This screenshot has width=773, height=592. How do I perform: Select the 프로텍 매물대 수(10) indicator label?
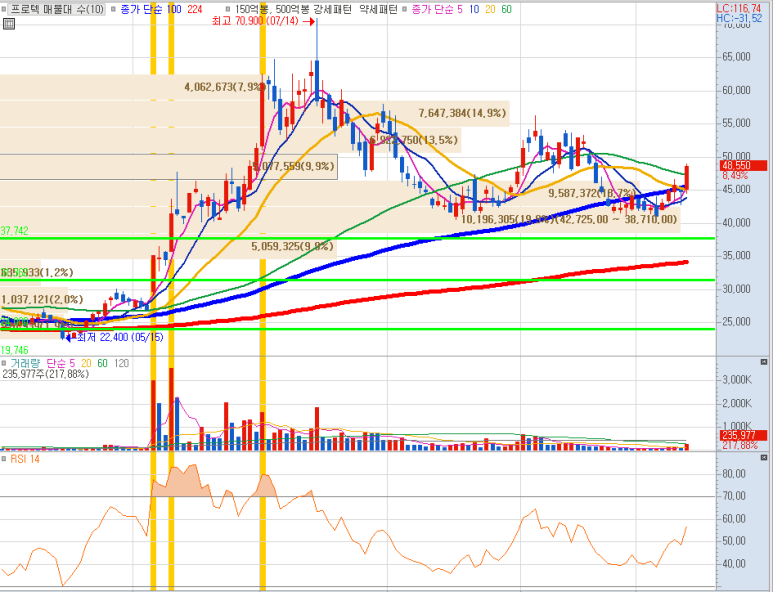57,9
